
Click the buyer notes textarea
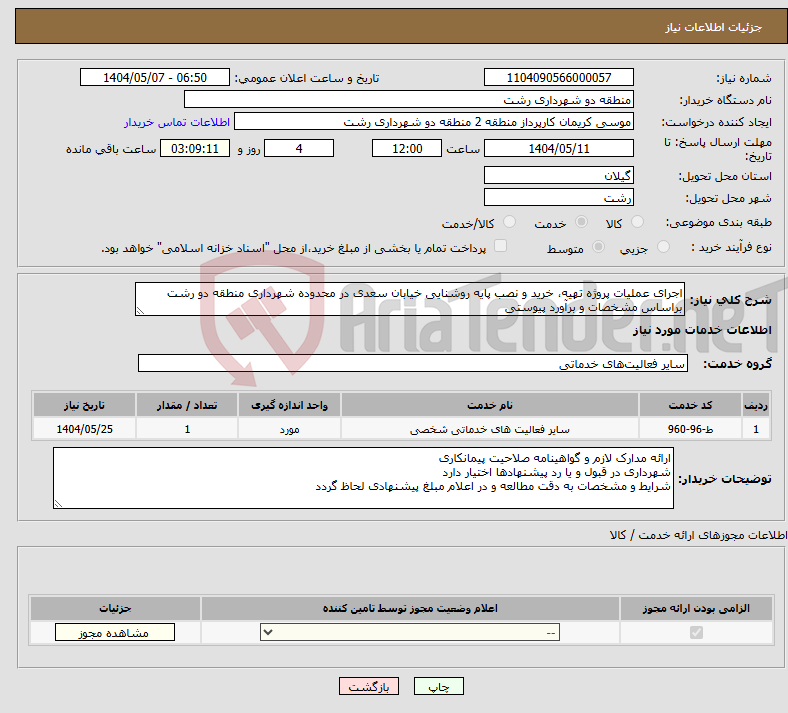[x=363, y=478]
